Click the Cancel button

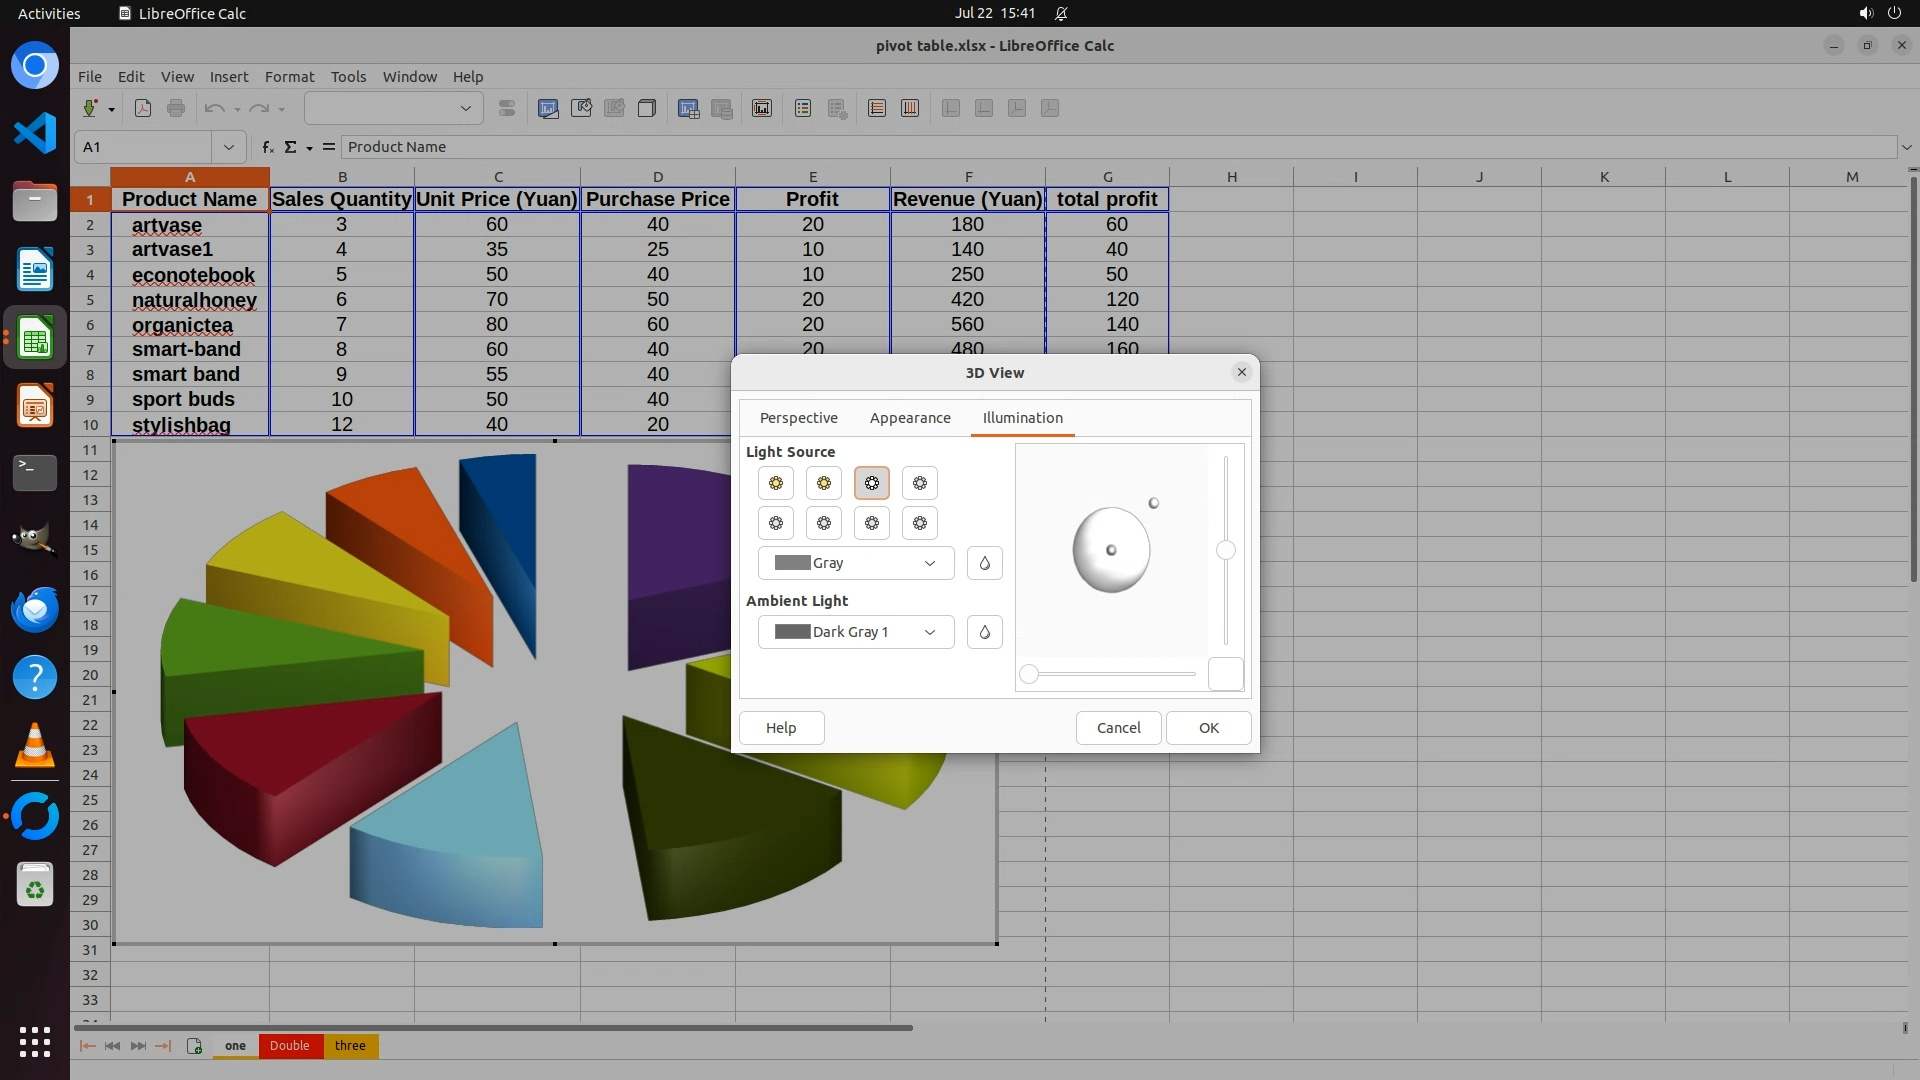tap(1118, 728)
